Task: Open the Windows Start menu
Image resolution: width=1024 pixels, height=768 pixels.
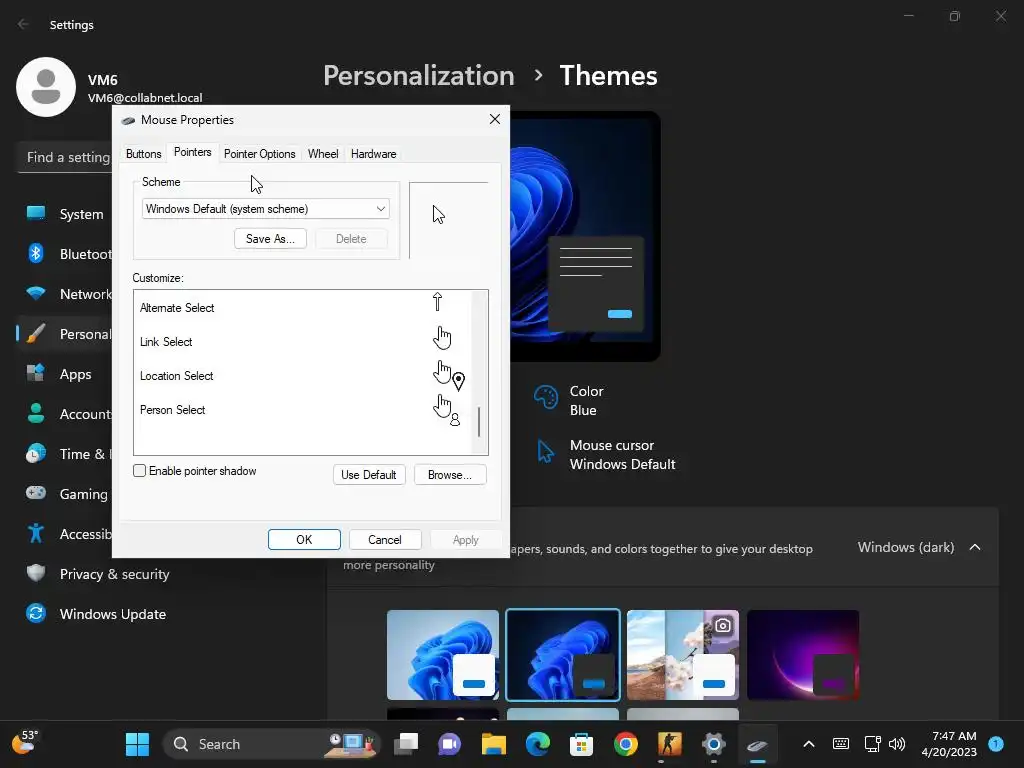Action: point(137,744)
